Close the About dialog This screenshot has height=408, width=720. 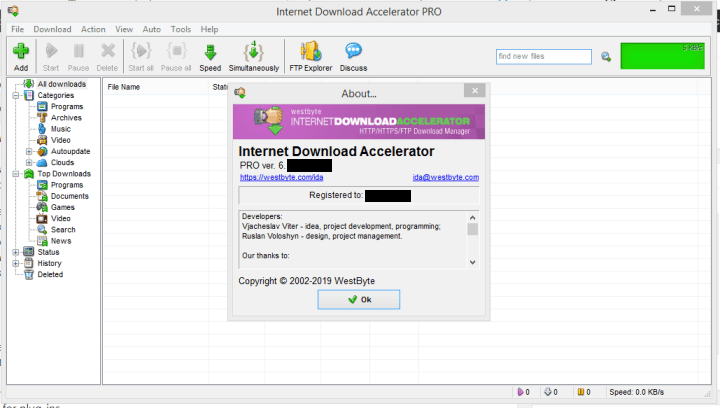coord(475,91)
